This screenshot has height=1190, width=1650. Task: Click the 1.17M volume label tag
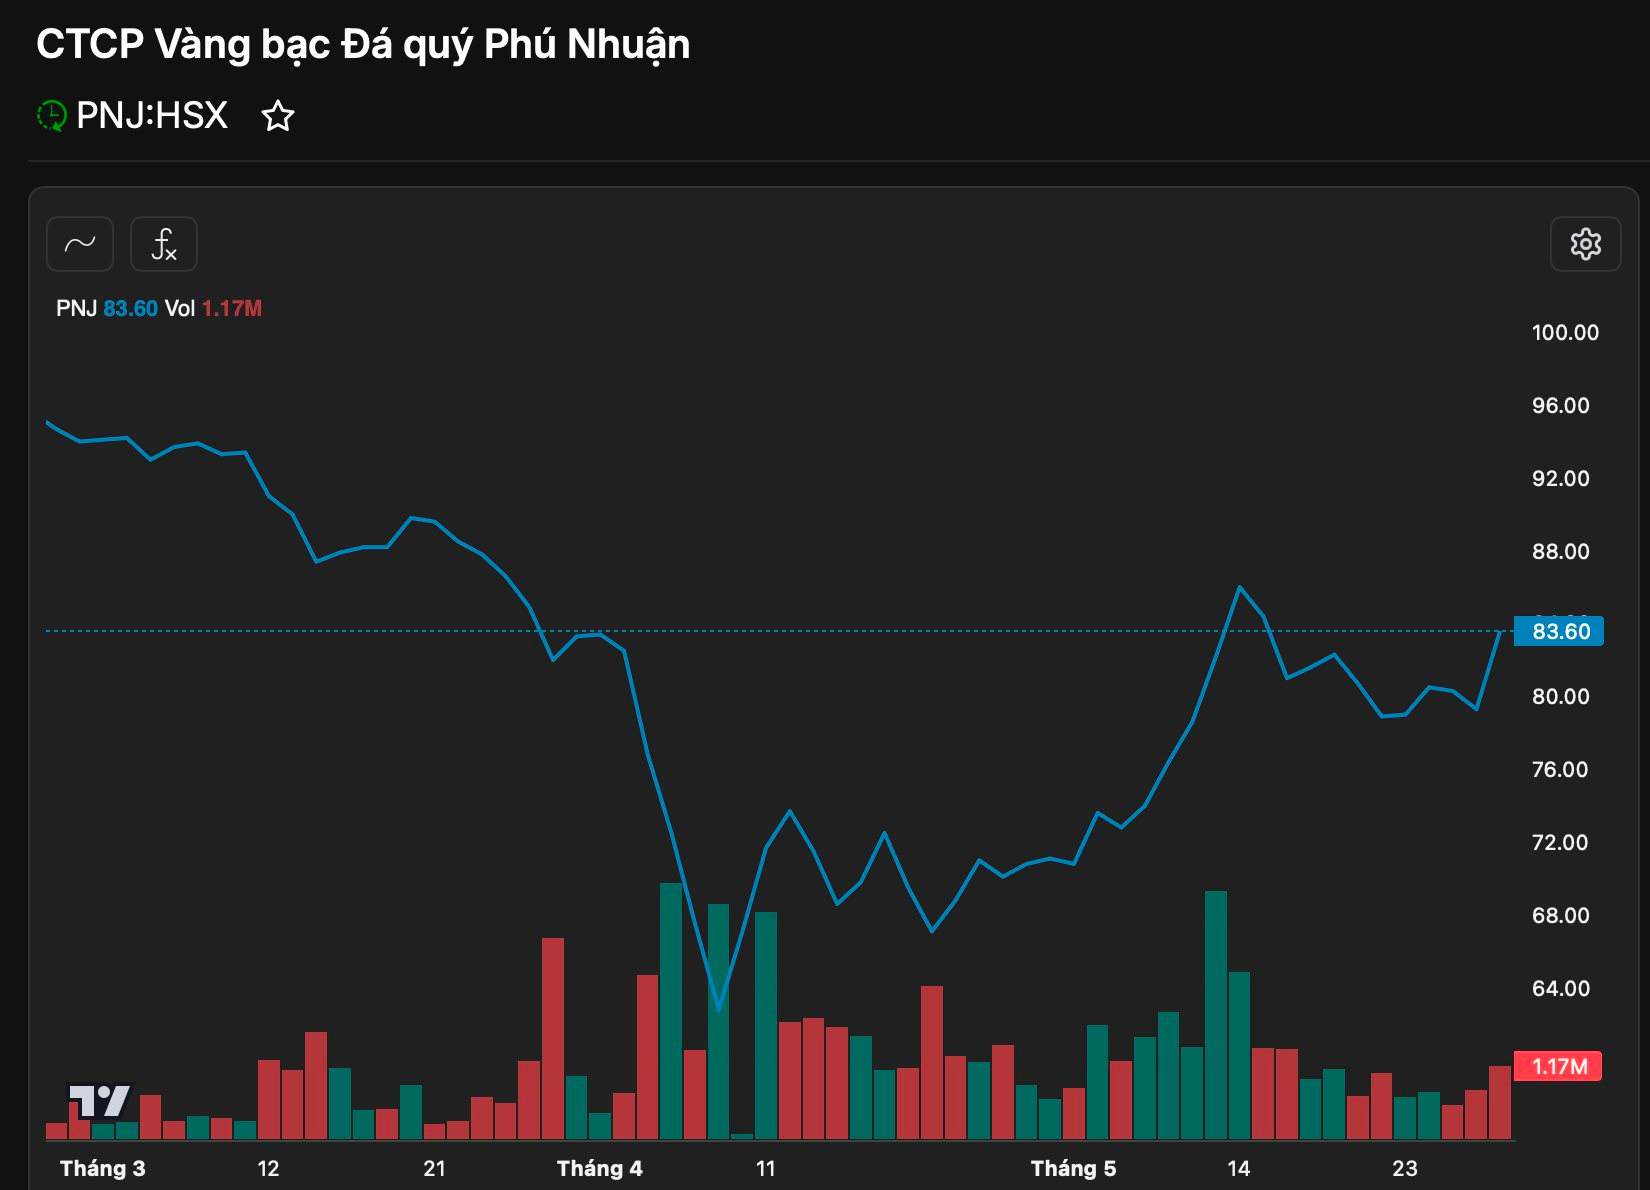[1558, 1066]
